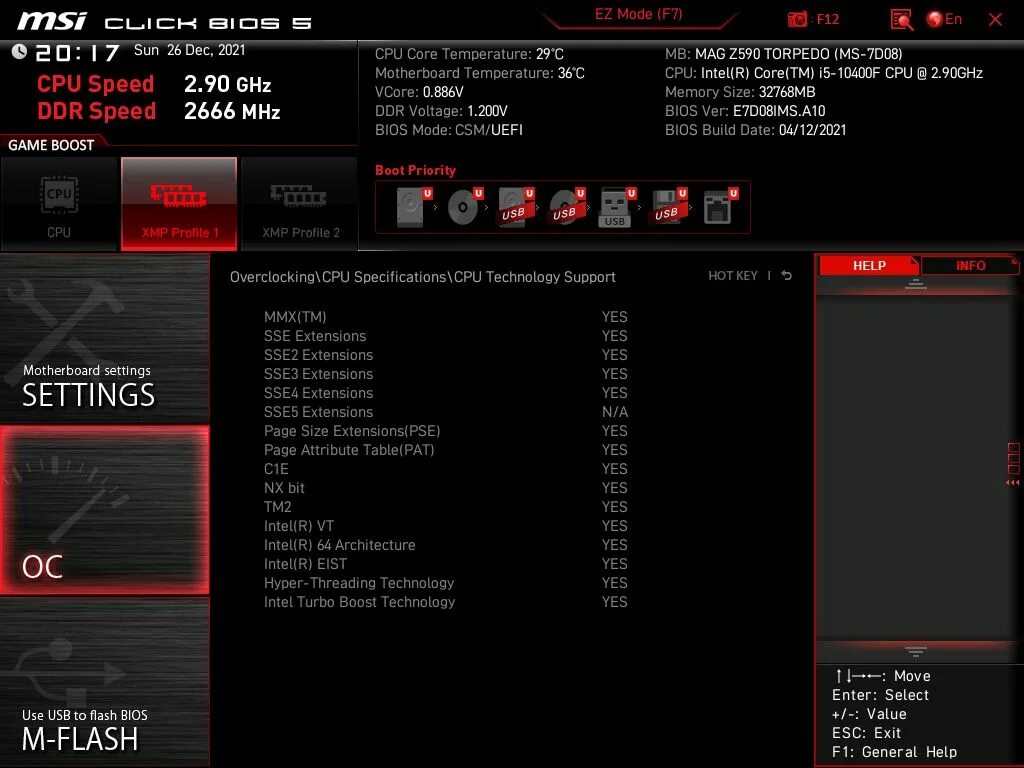Change language via the En globe icon
Screen dimensions: 1024x768
point(944,19)
